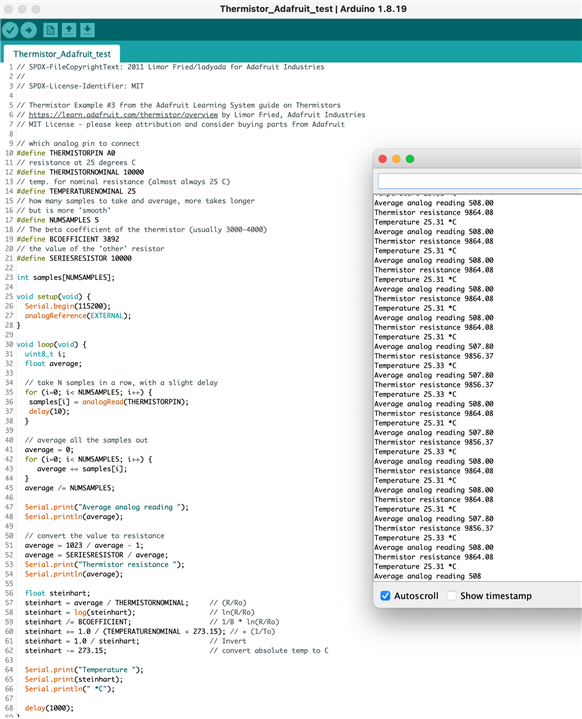Viewport: 582px width, 719px height.
Task: Create a new sketch with the New icon
Action: (x=50, y=30)
